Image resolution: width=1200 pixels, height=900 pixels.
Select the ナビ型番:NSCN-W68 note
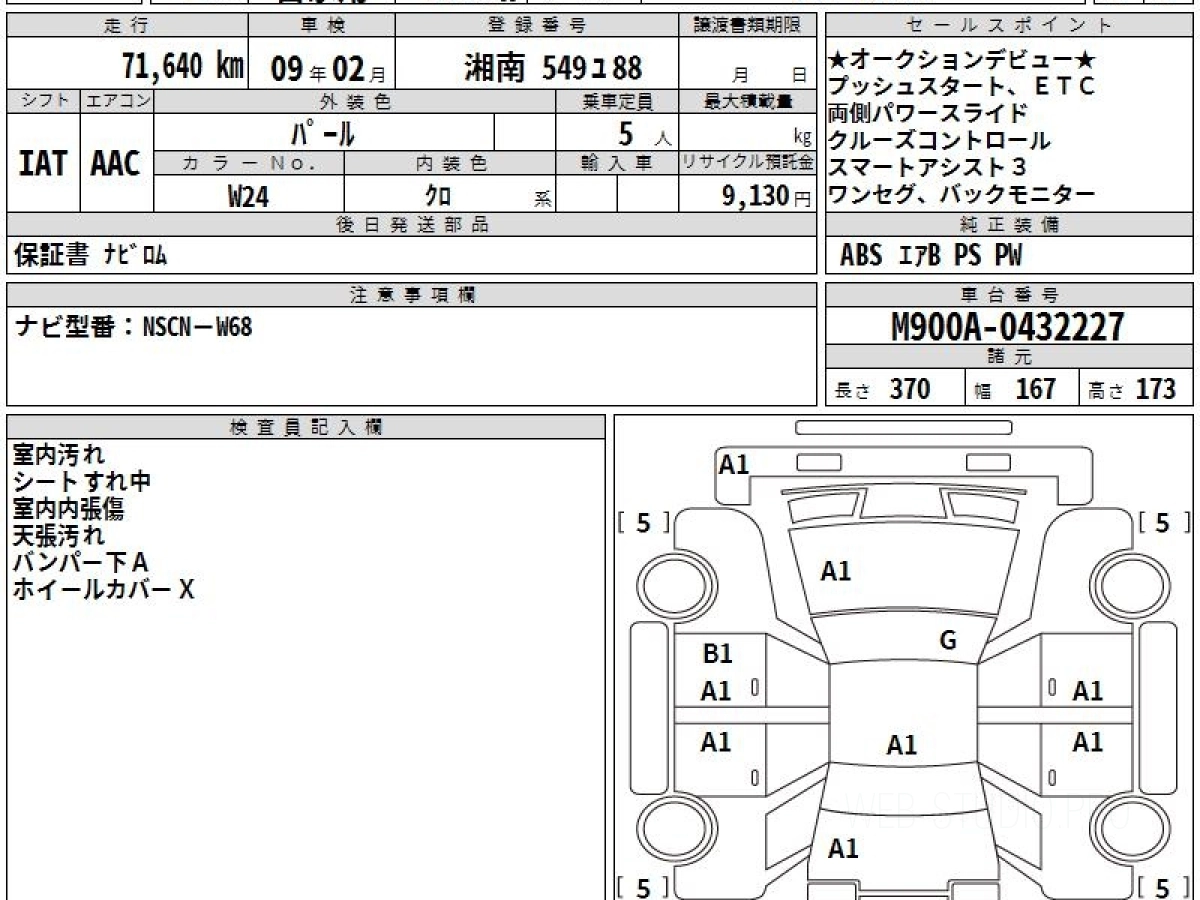pyautogui.click(x=133, y=326)
